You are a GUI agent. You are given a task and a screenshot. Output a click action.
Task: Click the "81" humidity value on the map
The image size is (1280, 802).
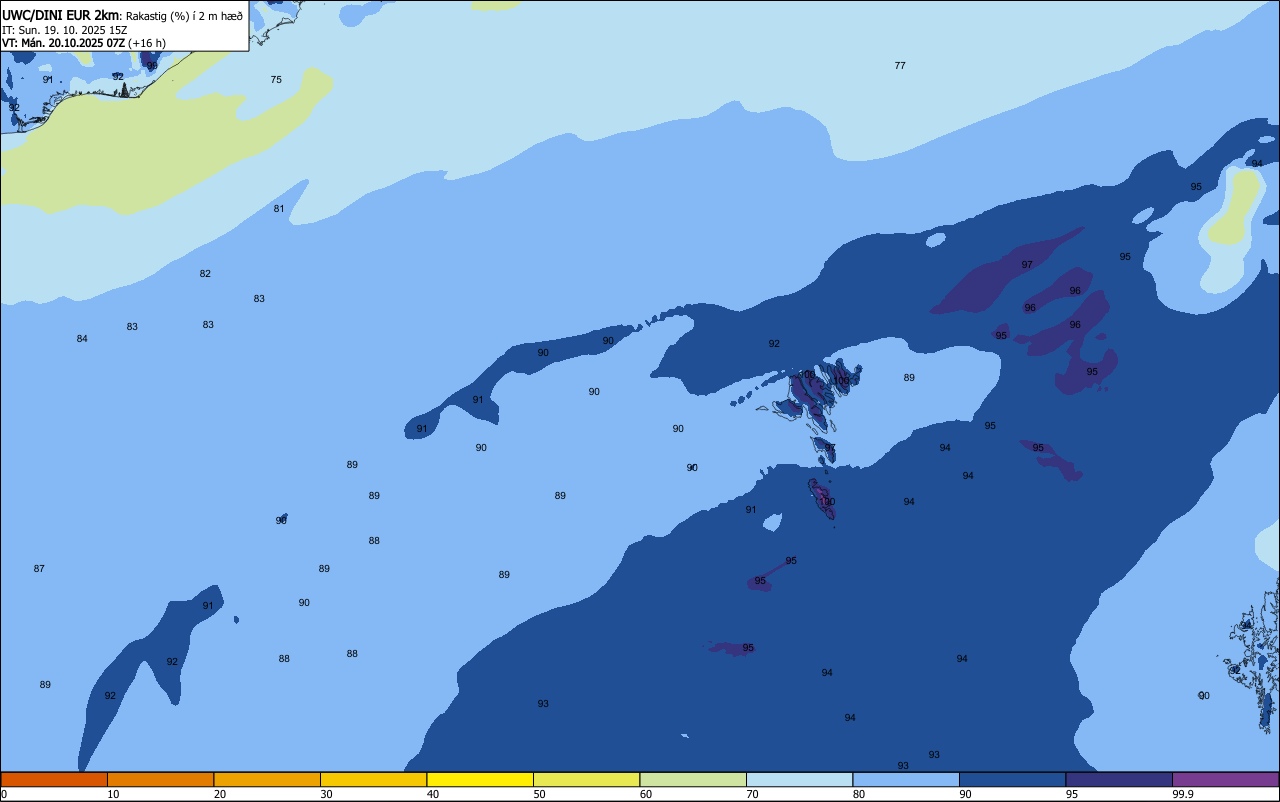pyautogui.click(x=279, y=208)
